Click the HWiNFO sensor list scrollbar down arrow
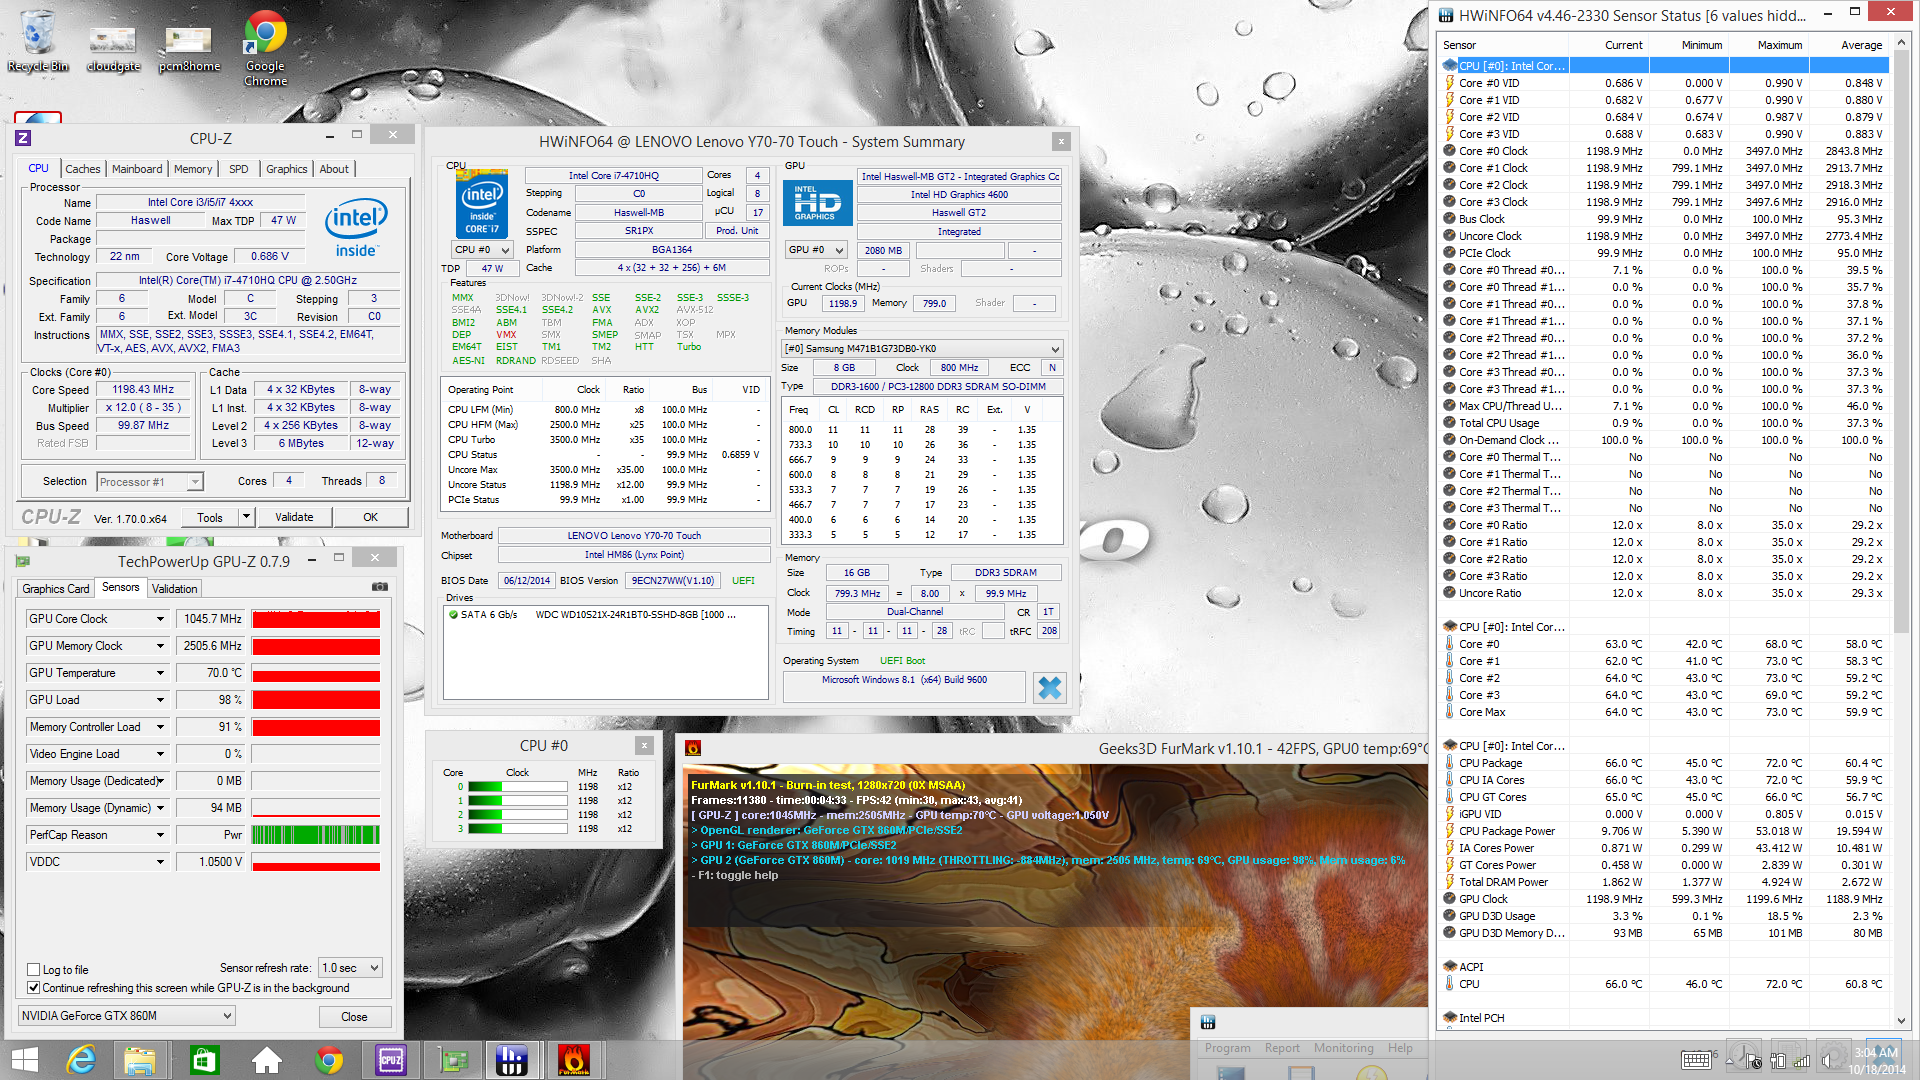 [1901, 1021]
